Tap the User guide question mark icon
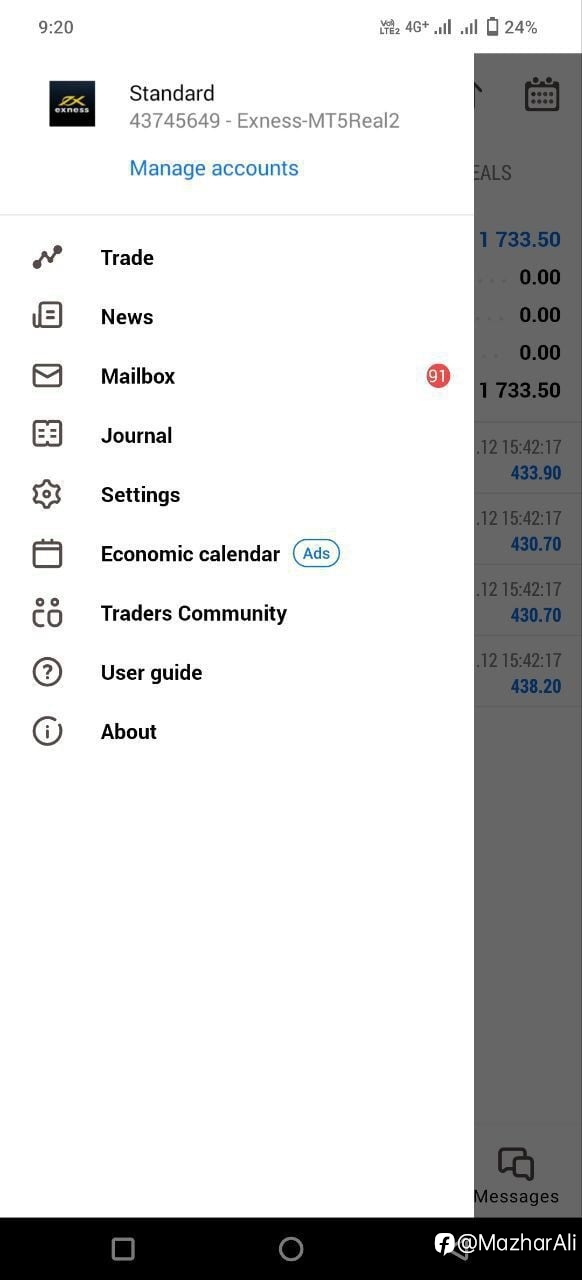The height and width of the screenshot is (1280, 582). pos(47,672)
